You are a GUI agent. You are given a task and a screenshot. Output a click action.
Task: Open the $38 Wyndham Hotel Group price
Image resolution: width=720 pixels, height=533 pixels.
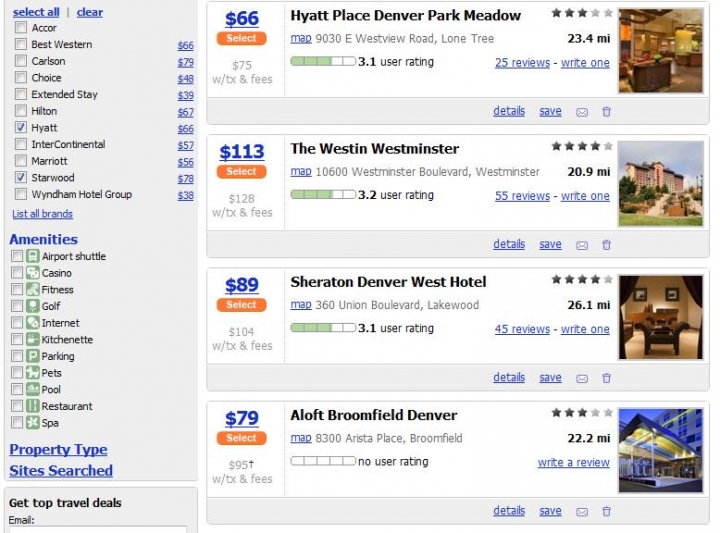pyautogui.click(x=186, y=195)
